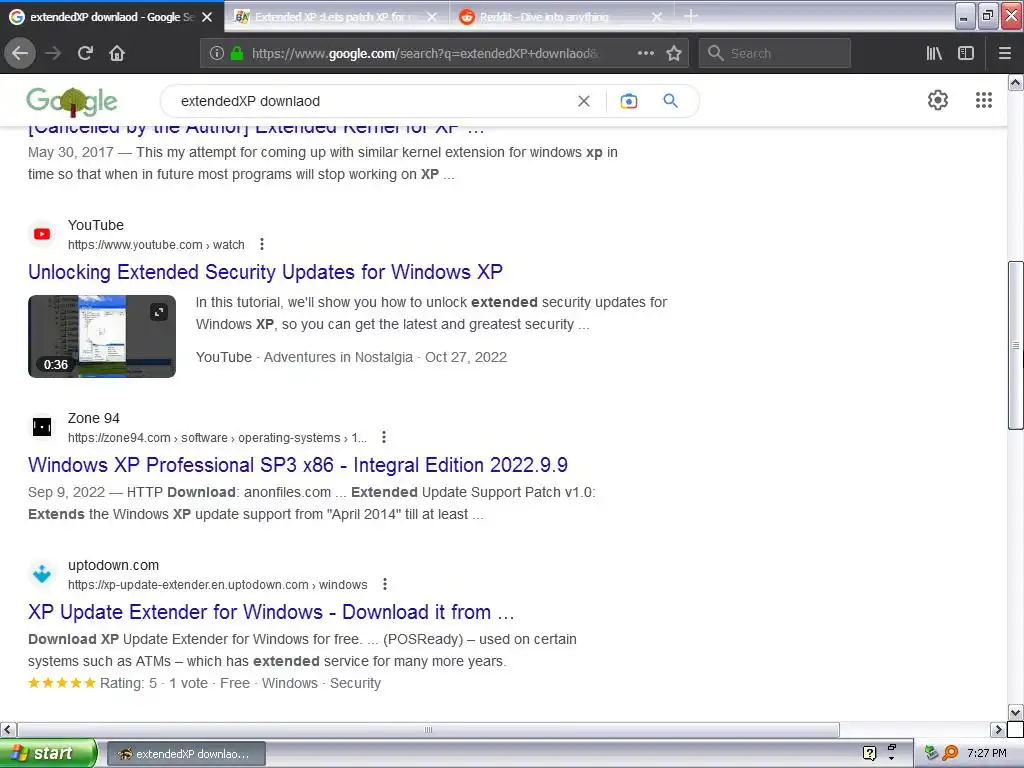Click the youtube.com watch URL text
This screenshot has height=768, width=1024.
[x=156, y=245]
